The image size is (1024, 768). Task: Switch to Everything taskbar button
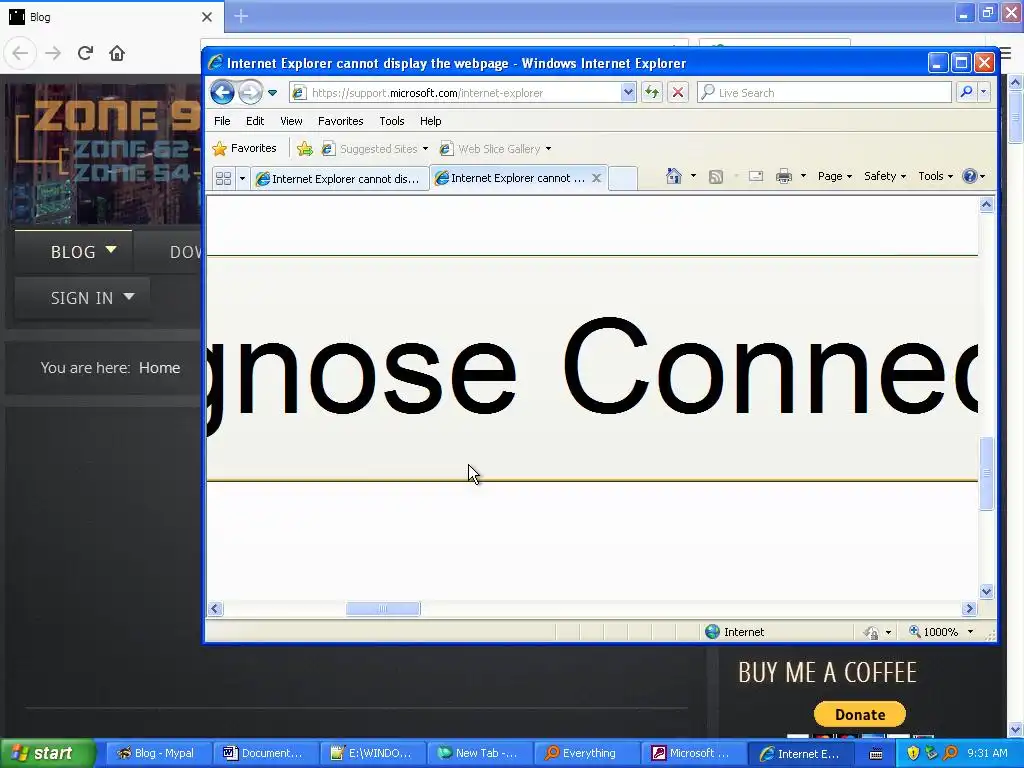click(x=587, y=753)
